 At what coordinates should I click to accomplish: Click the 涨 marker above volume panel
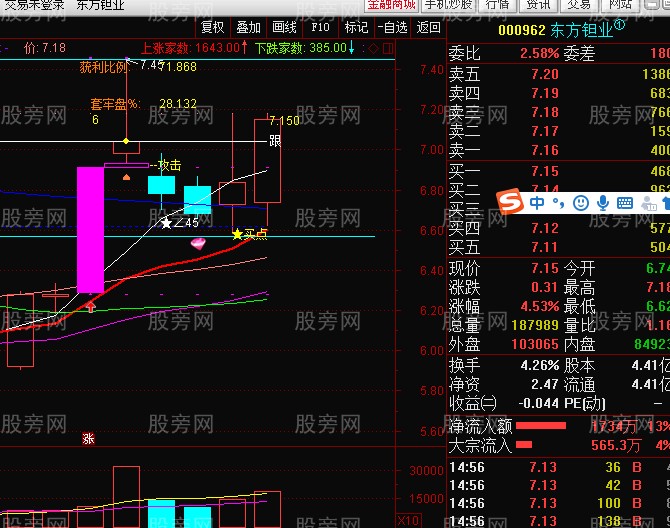tap(88, 439)
